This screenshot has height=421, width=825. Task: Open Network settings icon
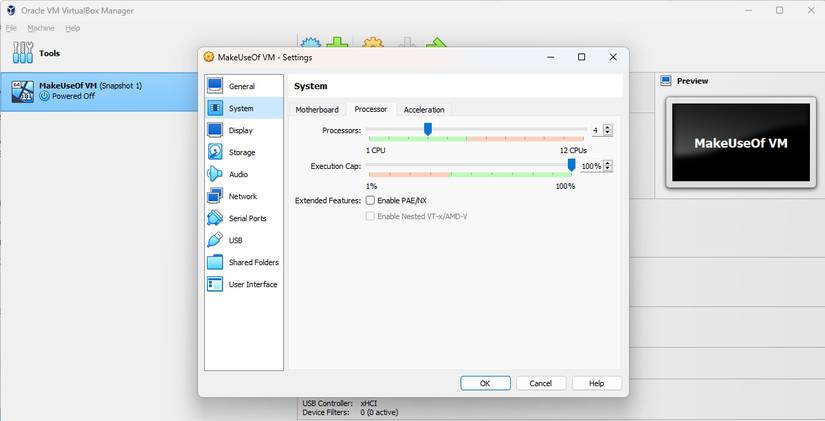point(215,196)
